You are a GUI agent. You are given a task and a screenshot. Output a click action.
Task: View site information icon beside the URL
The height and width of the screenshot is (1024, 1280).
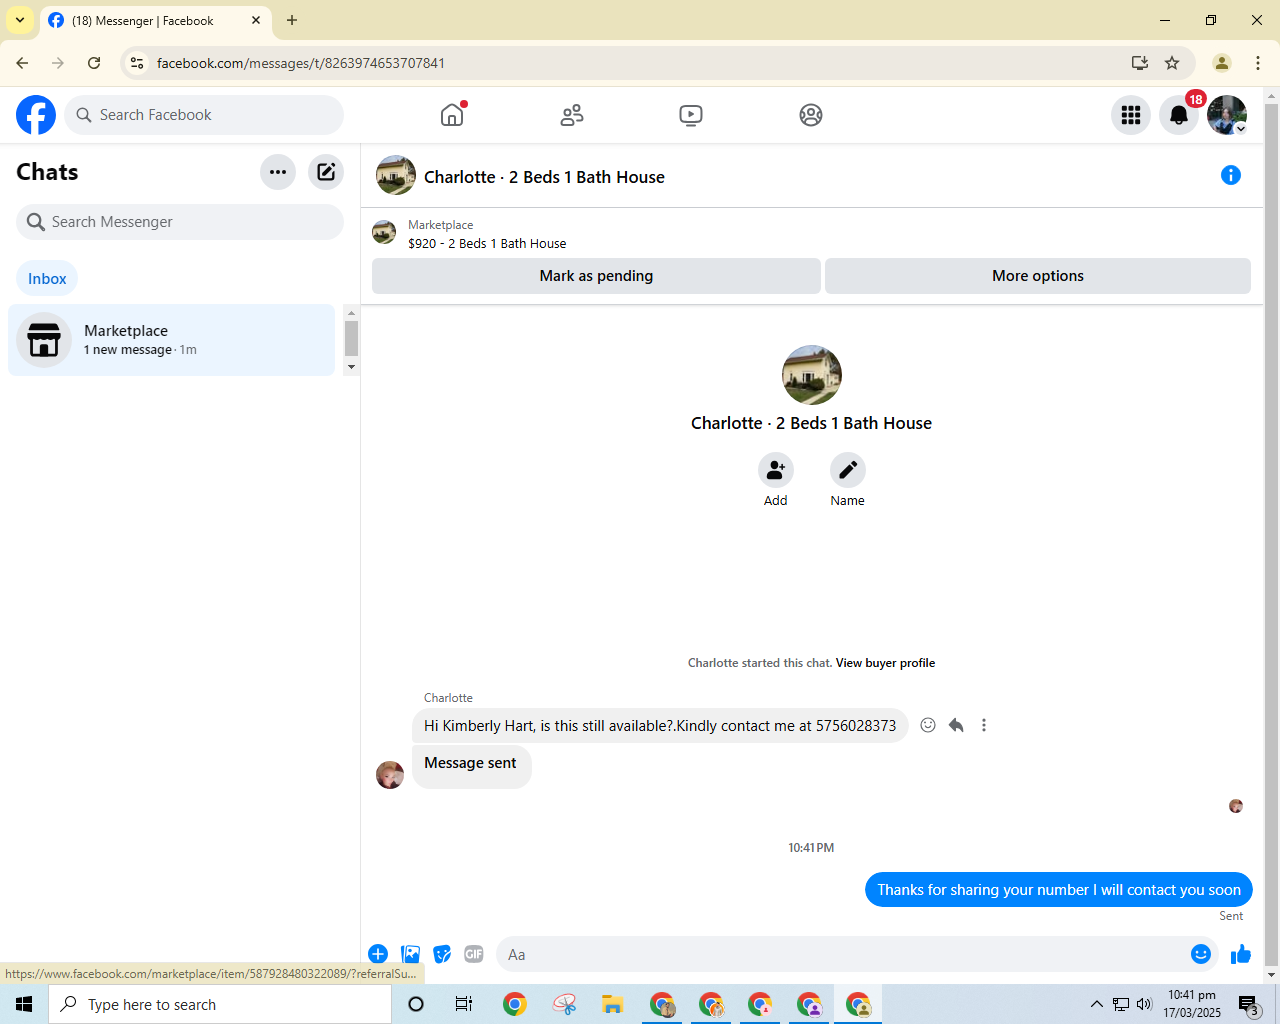coord(137,63)
